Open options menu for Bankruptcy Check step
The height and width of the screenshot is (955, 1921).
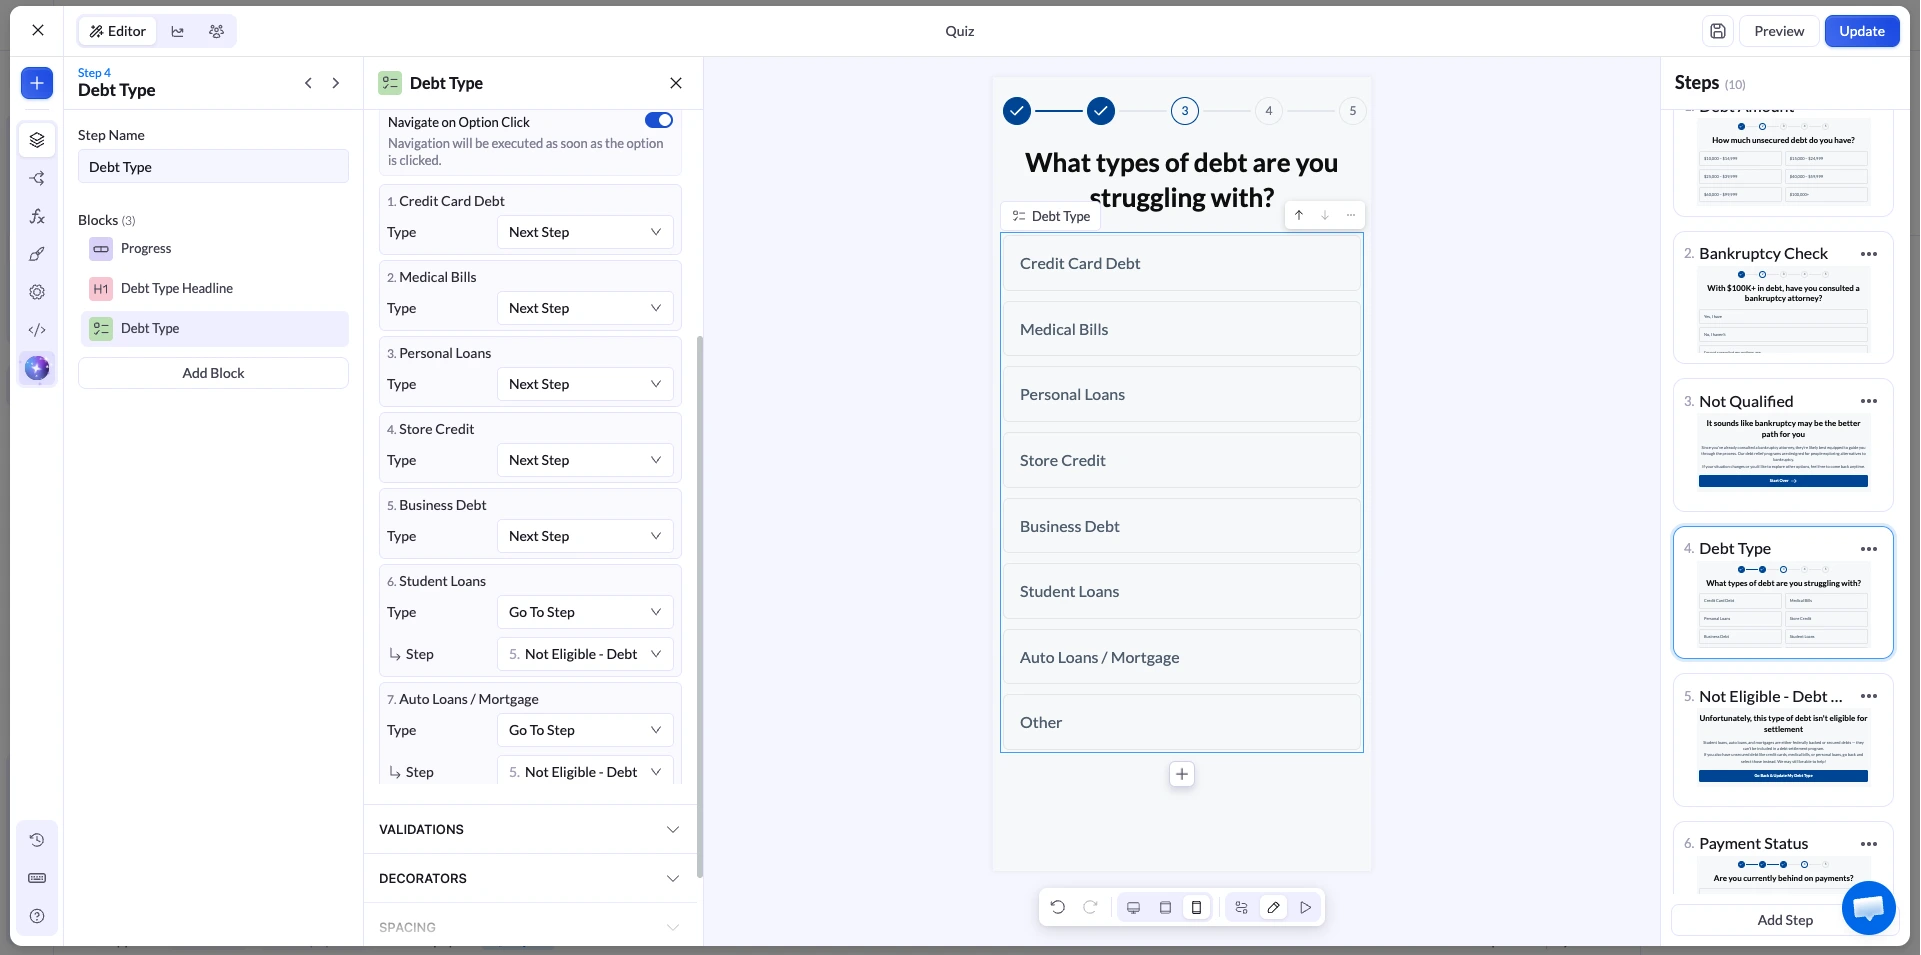pos(1868,254)
